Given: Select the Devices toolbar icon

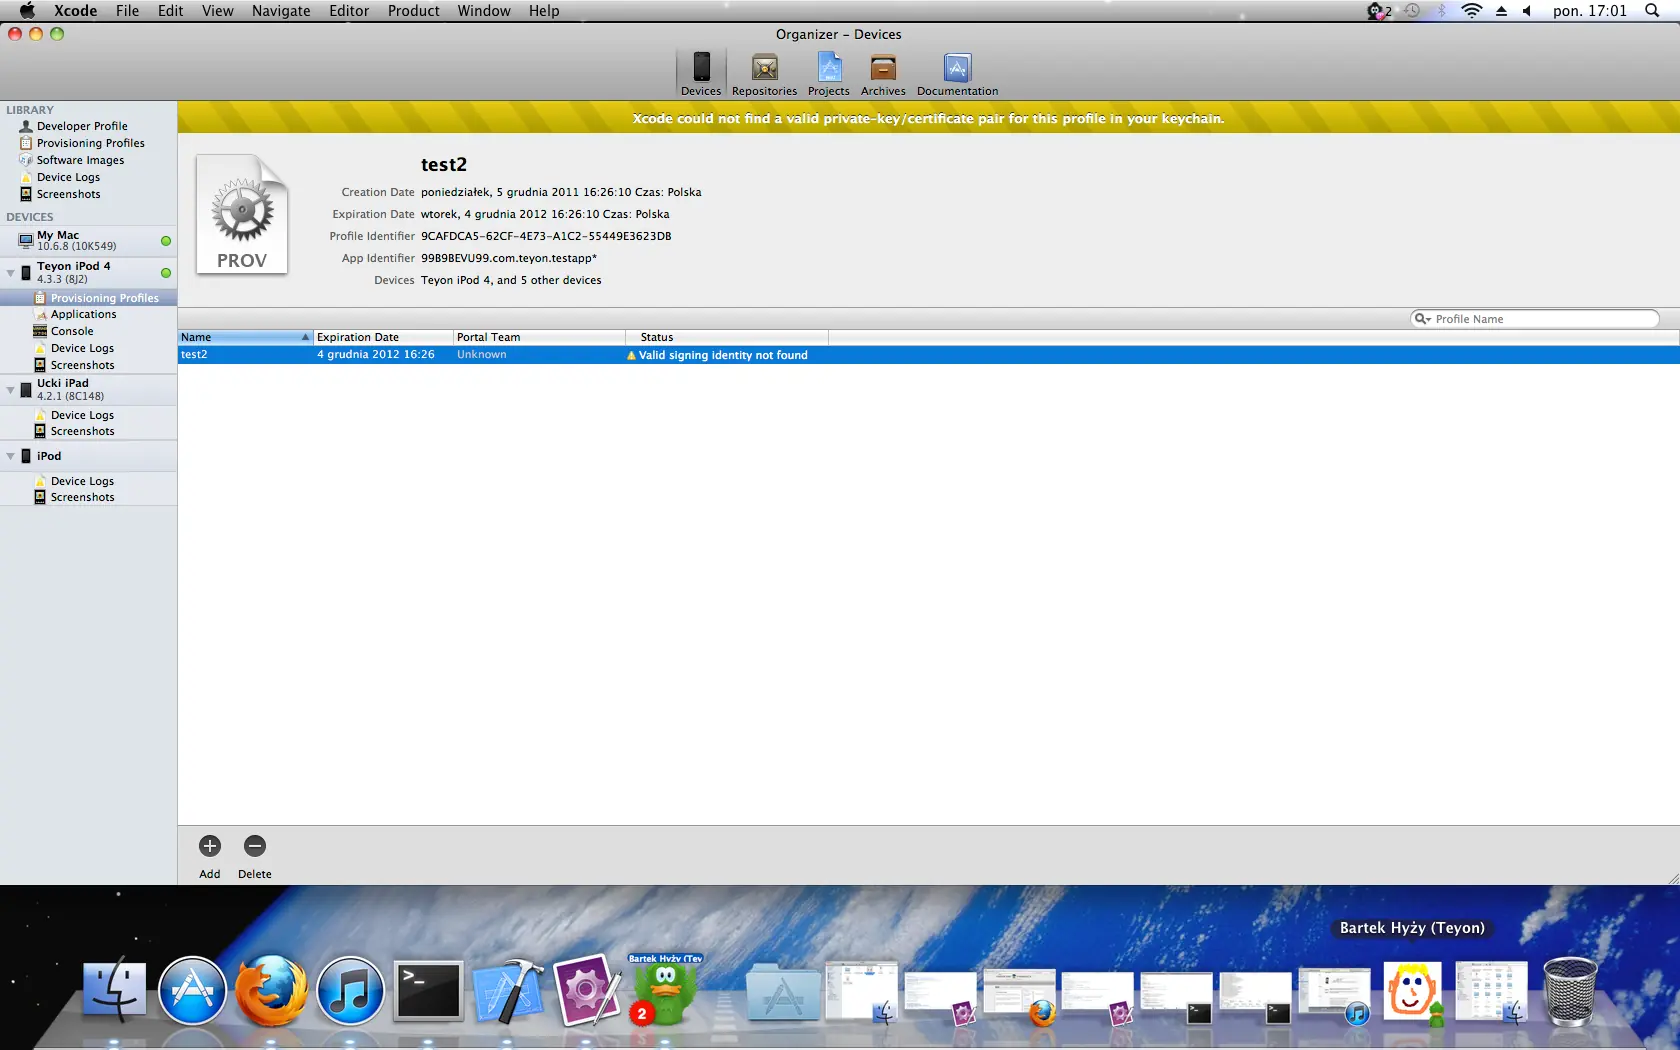Looking at the screenshot, I should pos(701,74).
